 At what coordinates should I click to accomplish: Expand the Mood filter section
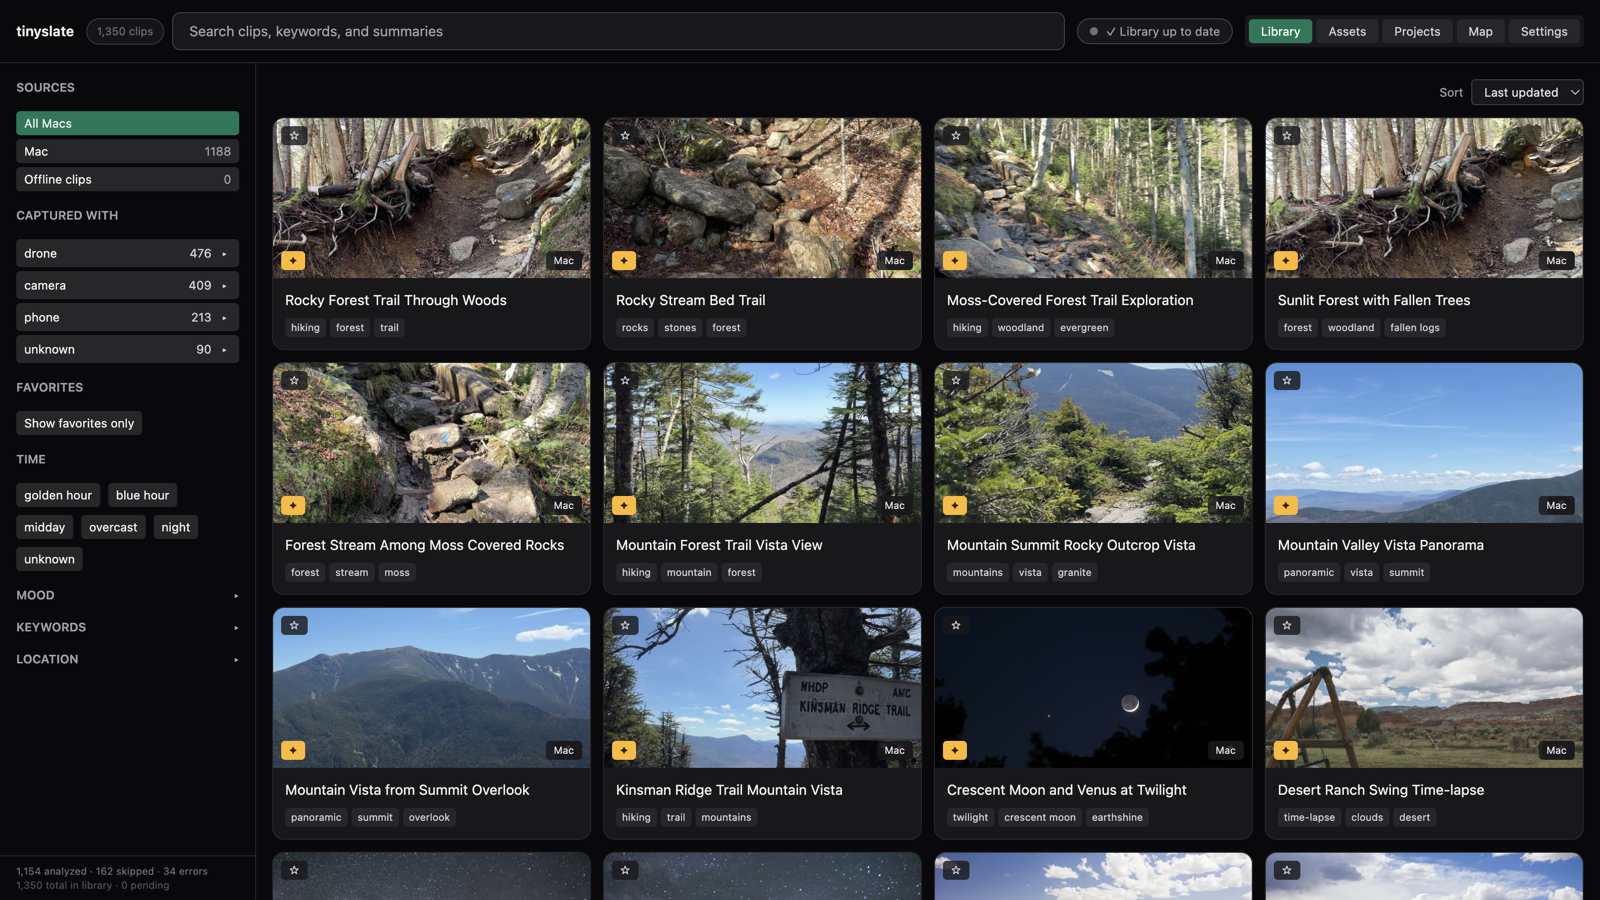[x=127, y=595]
